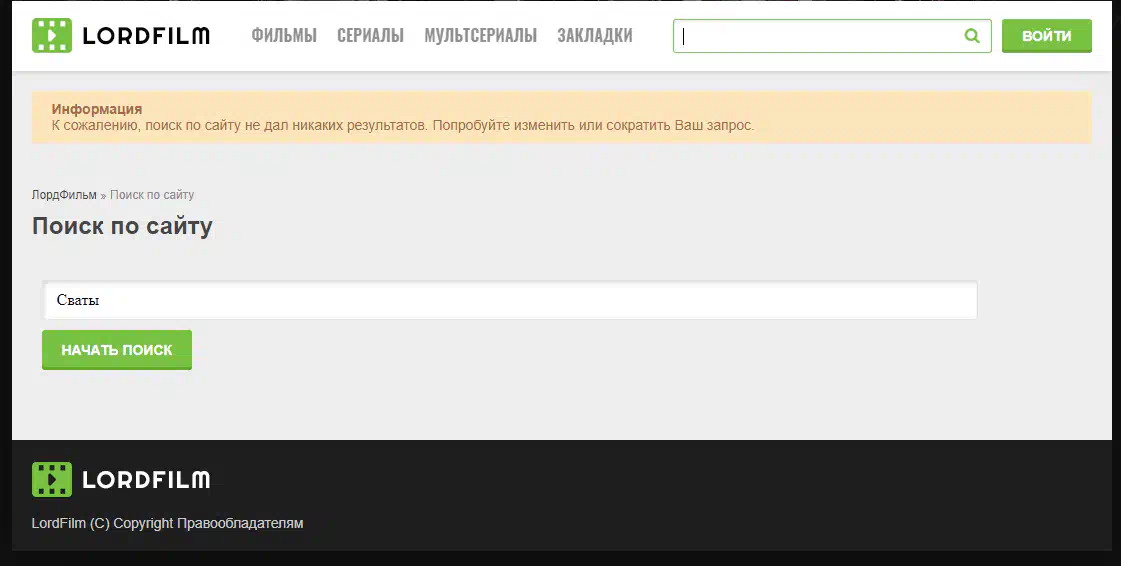Click the no-results message starting К сожалению
This screenshot has width=1121, height=566.
[x=403, y=126]
